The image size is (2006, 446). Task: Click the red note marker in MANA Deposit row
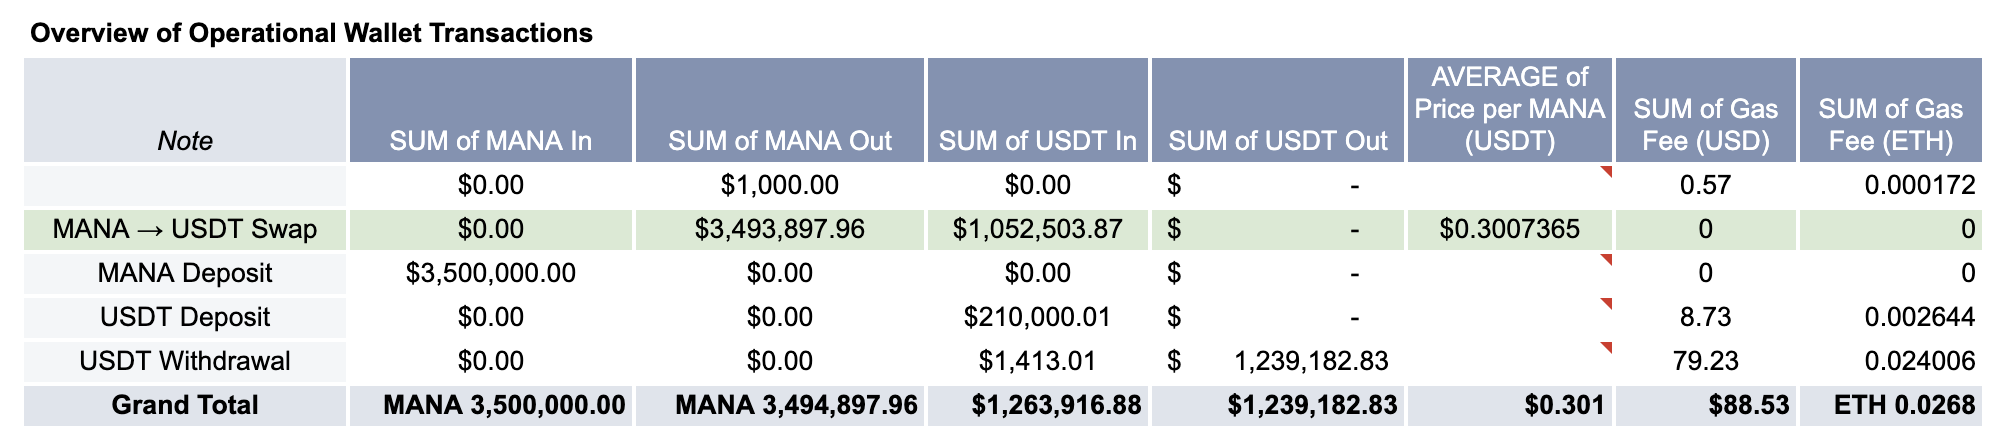click(1606, 258)
